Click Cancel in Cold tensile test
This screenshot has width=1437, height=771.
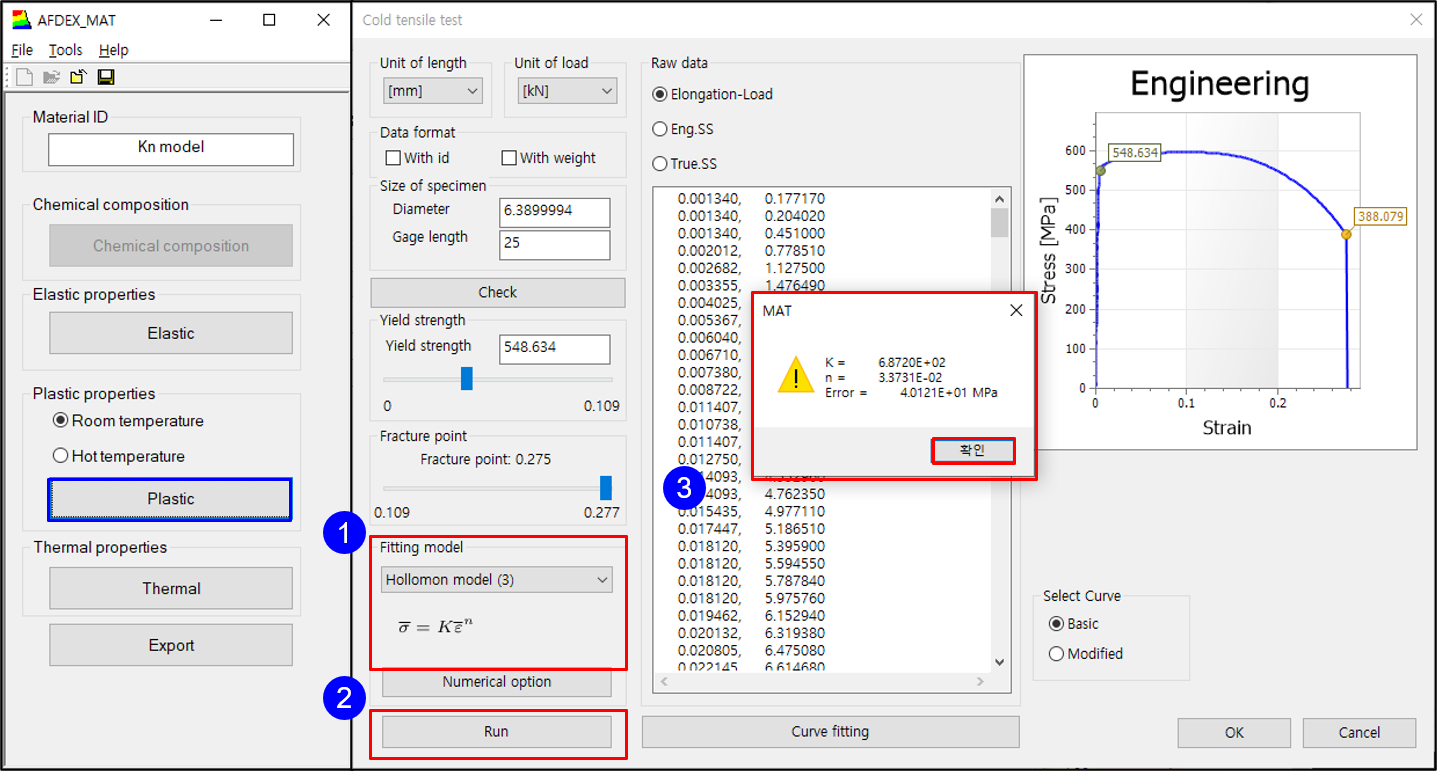[1359, 733]
